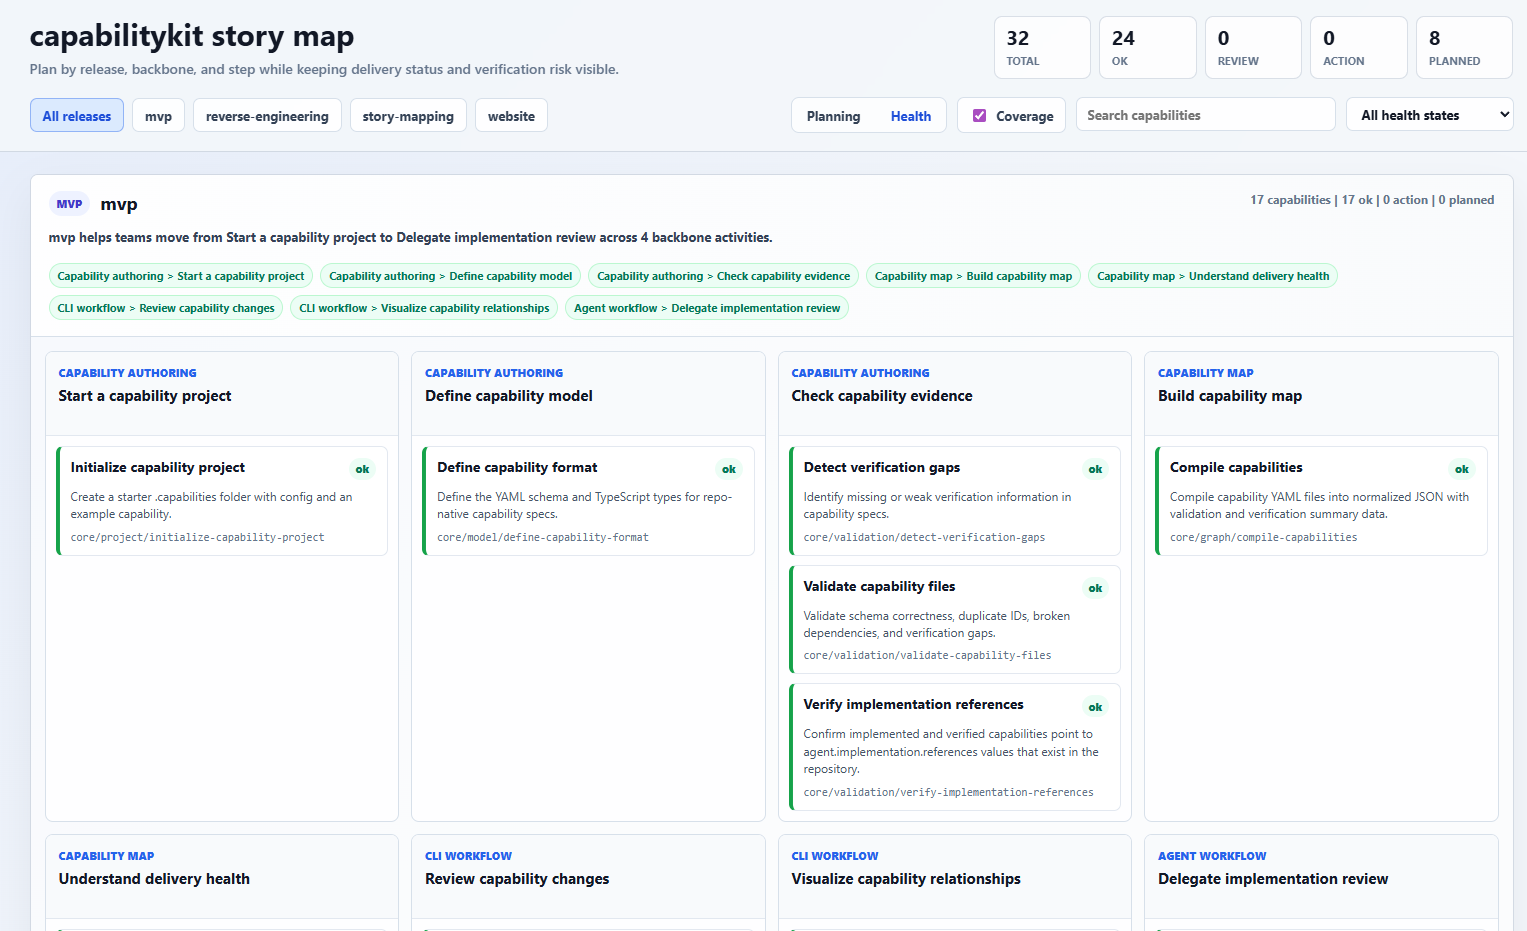
Task: Click chip 'Capability authoring > Start a capability project'
Action: click(181, 276)
